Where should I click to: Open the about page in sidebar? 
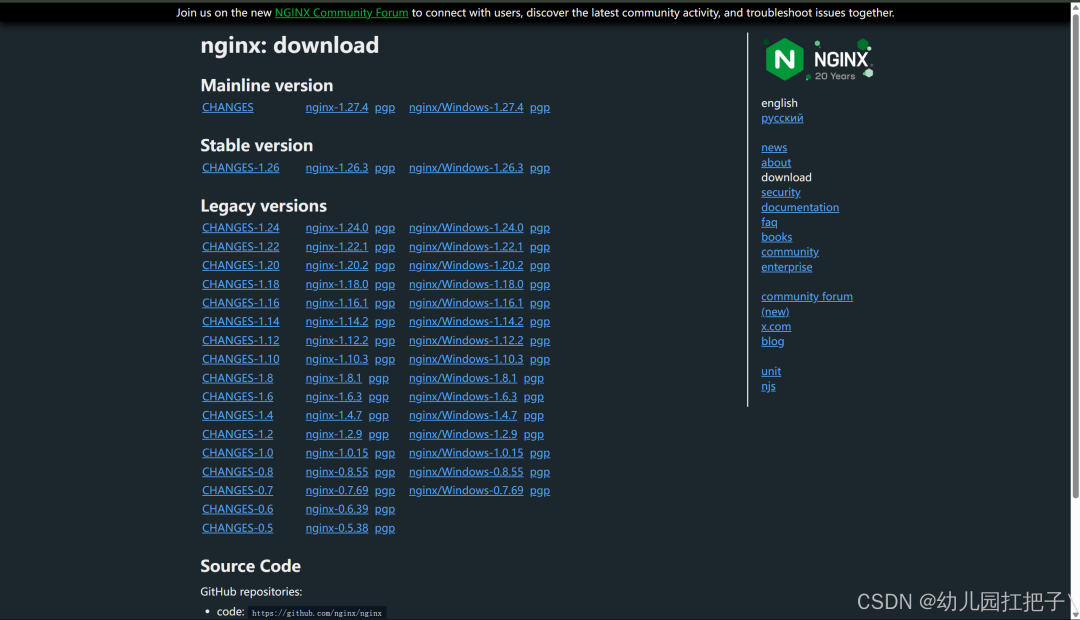tap(776, 163)
